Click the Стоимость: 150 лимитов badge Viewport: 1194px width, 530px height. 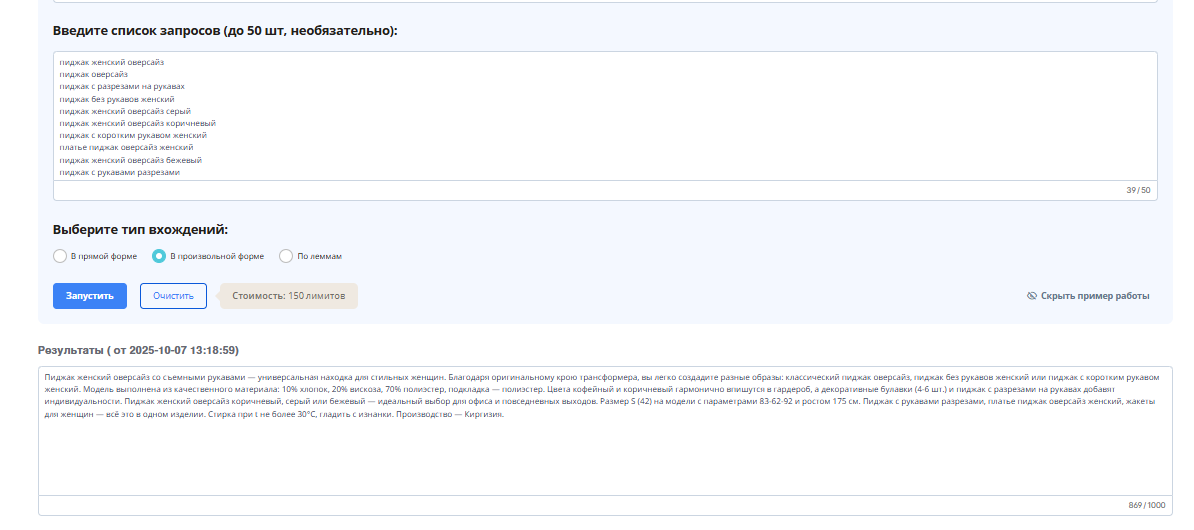pyautogui.click(x=288, y=296)
